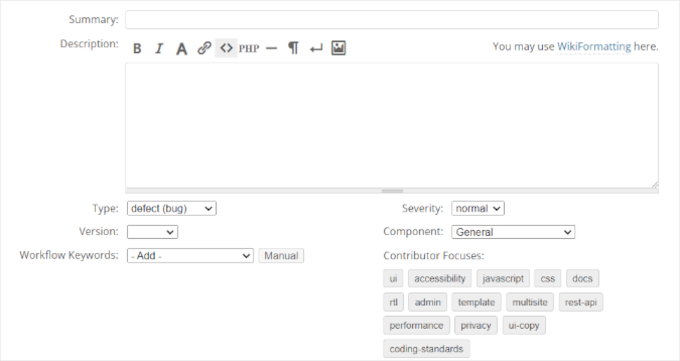Open the Severity dropdown set to normal
The width and height of the screenshot is (680, 361).
(477, 208)
